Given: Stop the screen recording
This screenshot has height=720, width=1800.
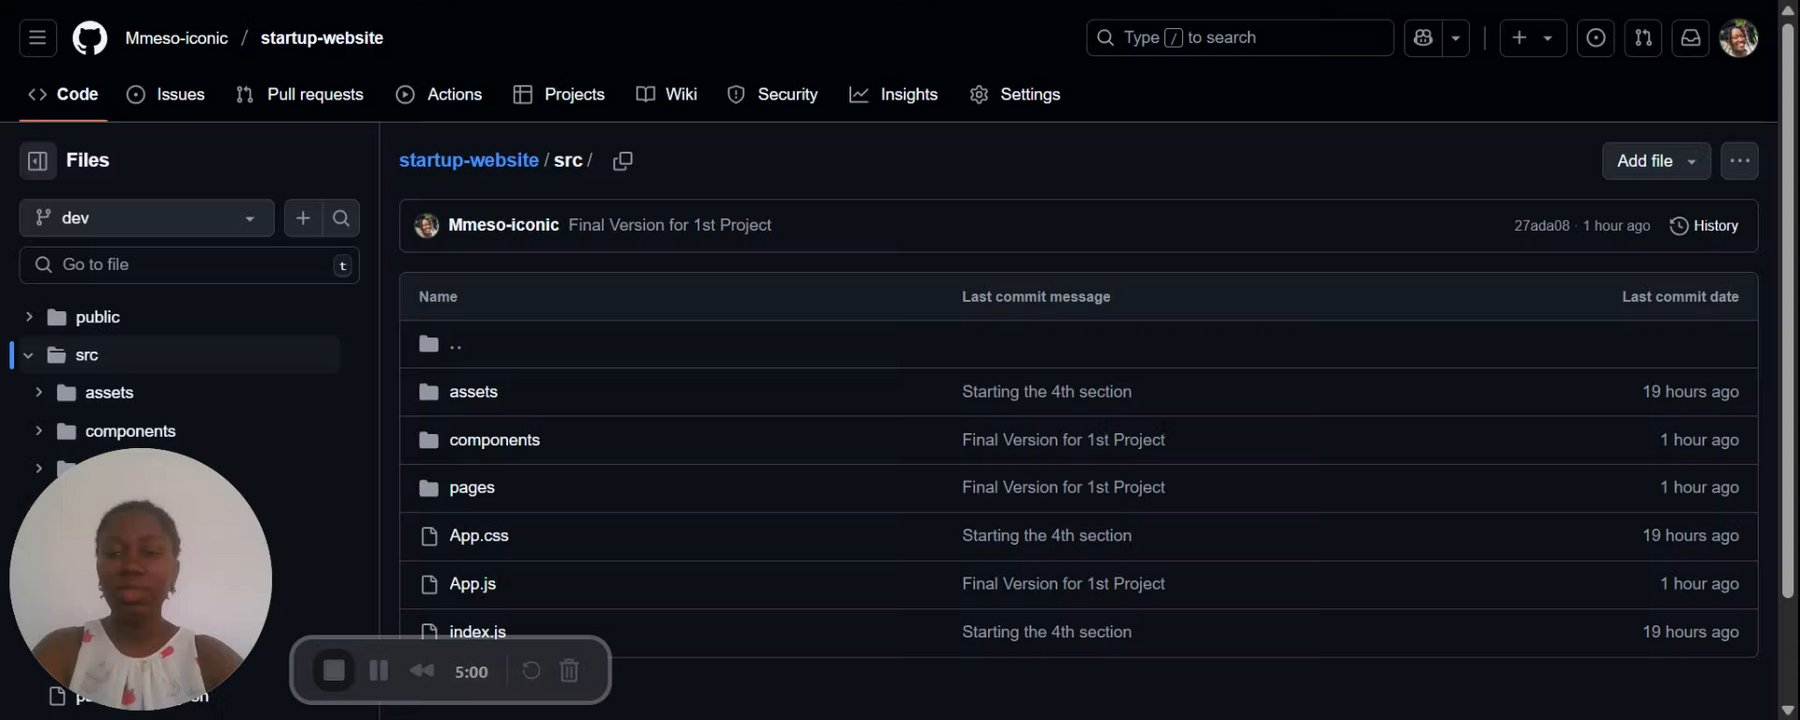Looking at the screenshot, I should click(x=334, y=671).
